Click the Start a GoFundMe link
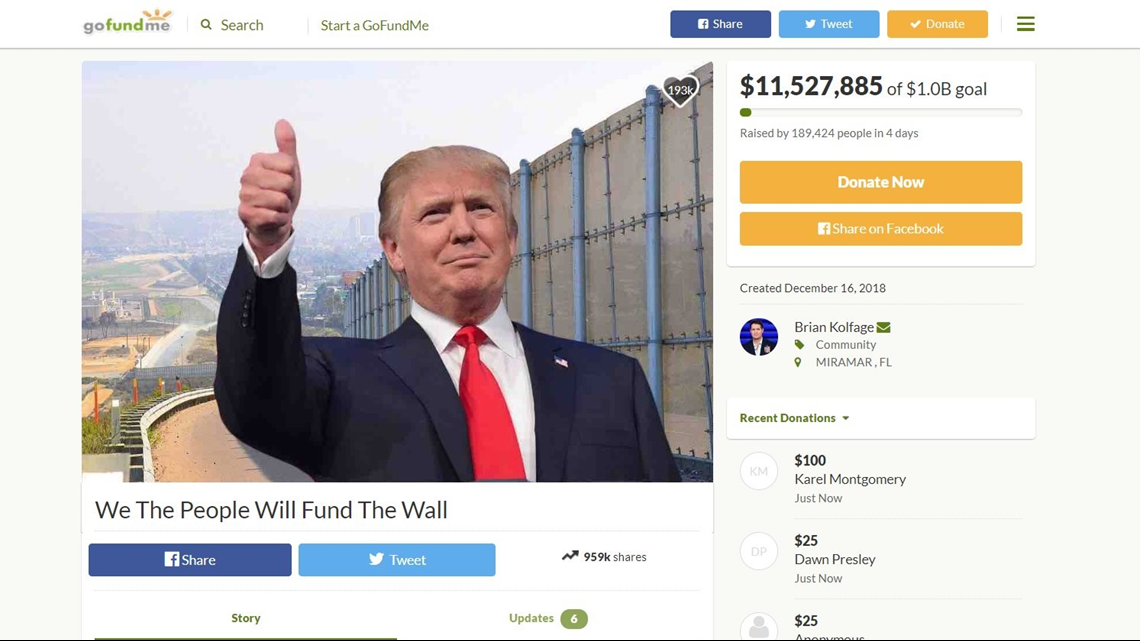The height and width of the screenshot is (641, 1140). [374, 25]
